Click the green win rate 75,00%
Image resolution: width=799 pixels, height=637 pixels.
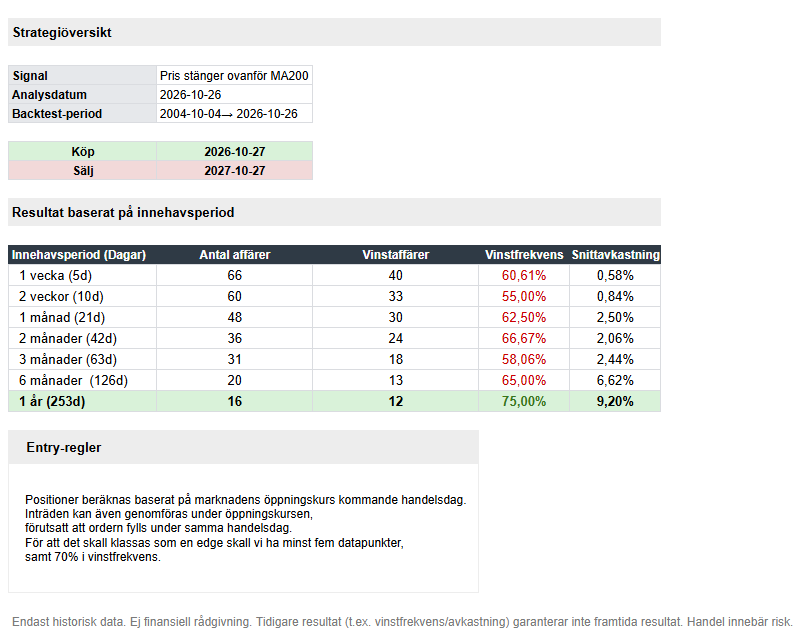[524, 402]
